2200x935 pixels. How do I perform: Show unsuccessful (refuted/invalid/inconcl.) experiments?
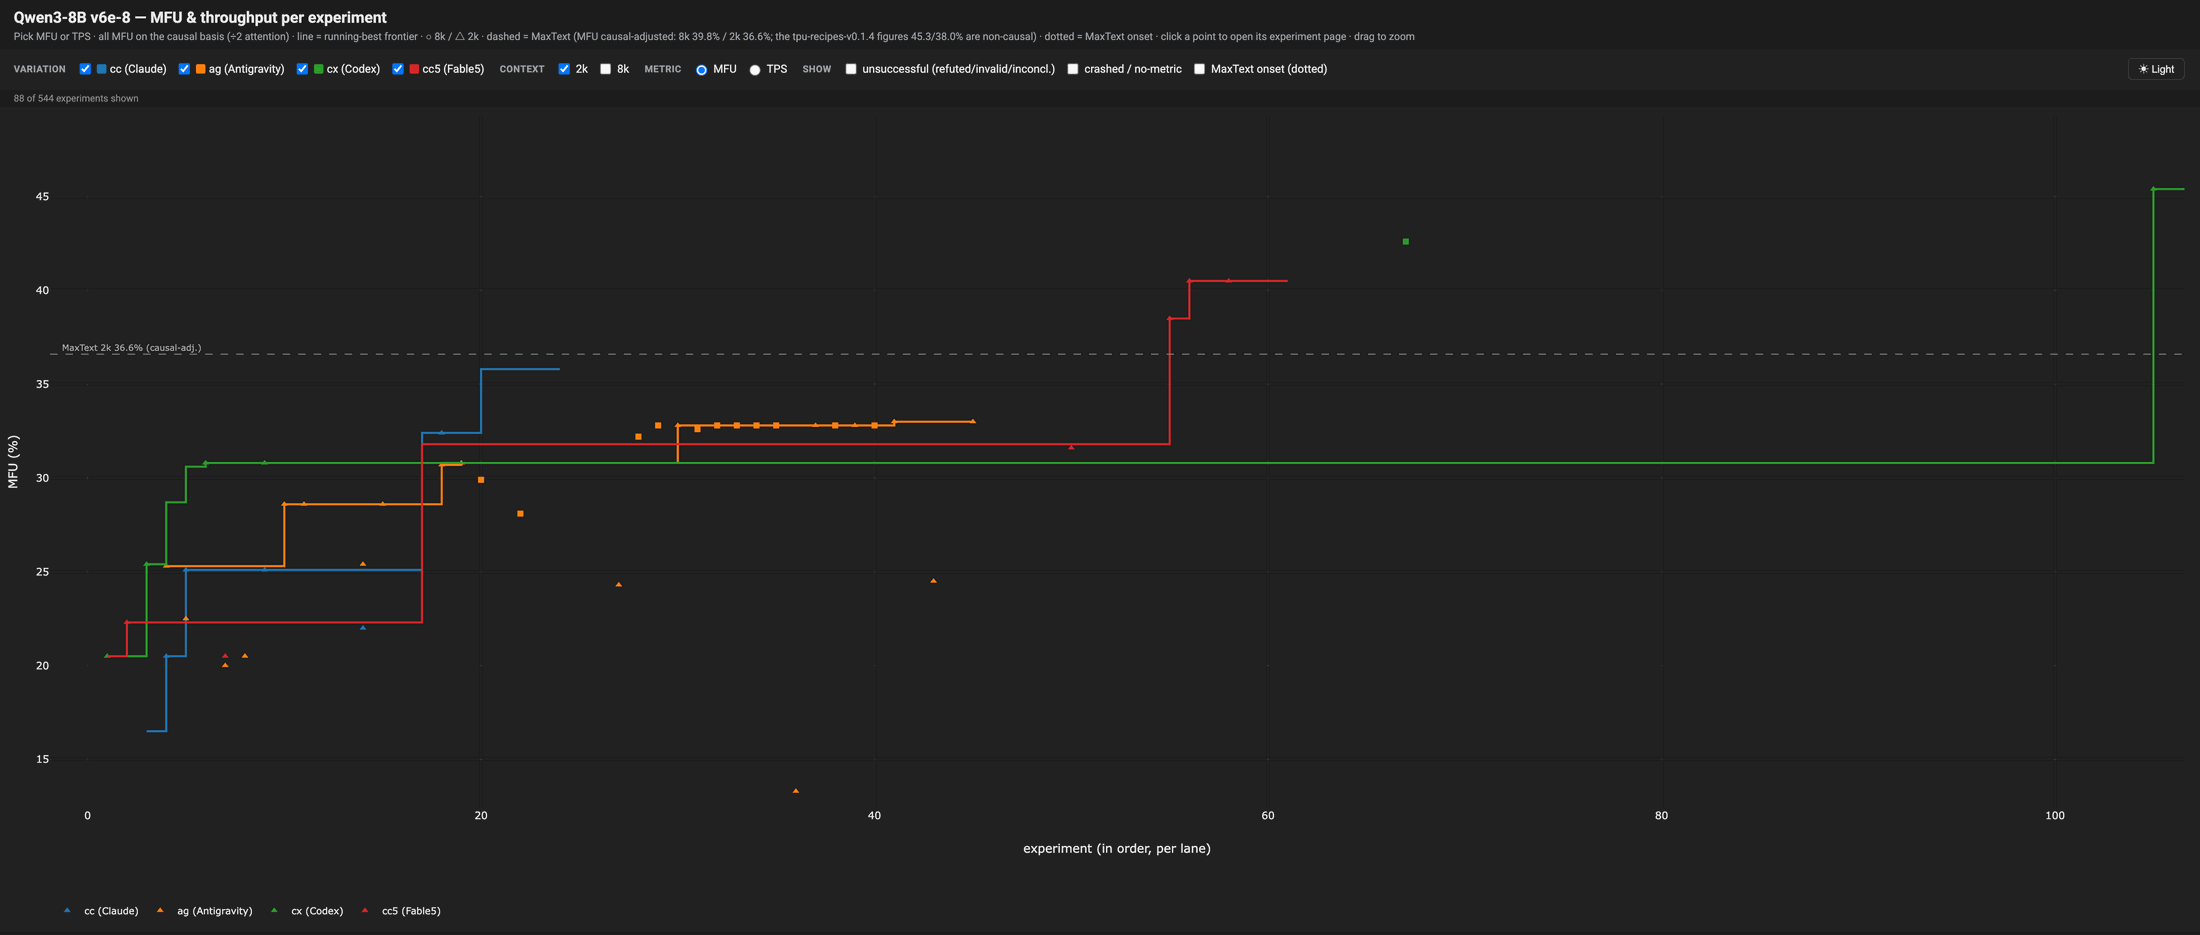pos(851,69)
